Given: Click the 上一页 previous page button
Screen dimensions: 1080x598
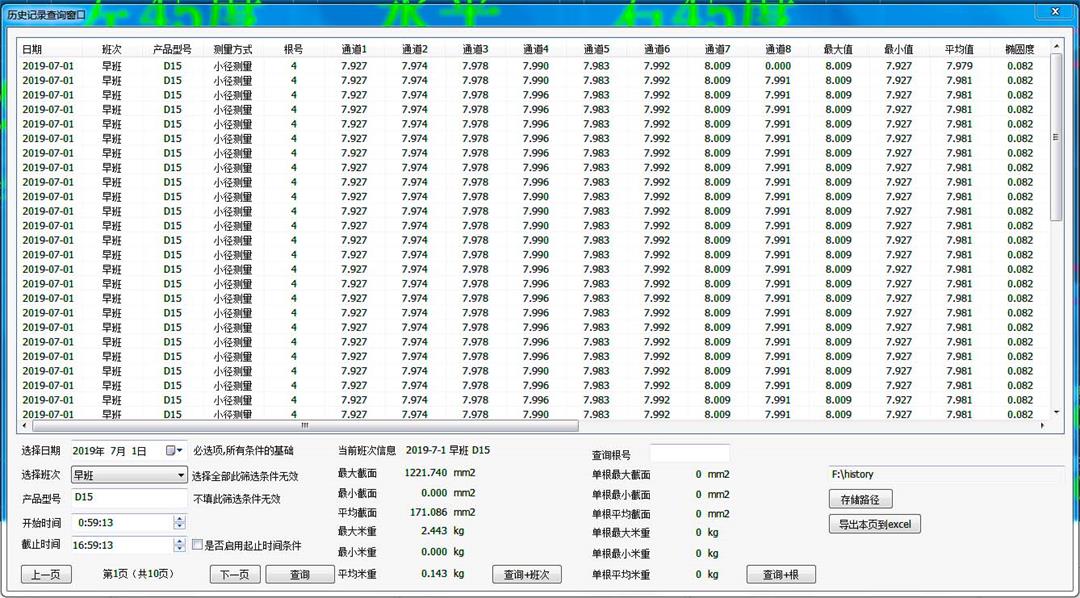Looking at the screenshot, I should [45, 574].
